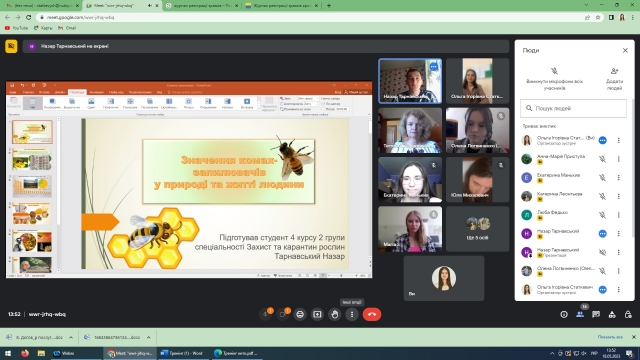Click the yellow host management icon top-left
Image resolution: width=640 pixels, height=360 pixels.
11,46
